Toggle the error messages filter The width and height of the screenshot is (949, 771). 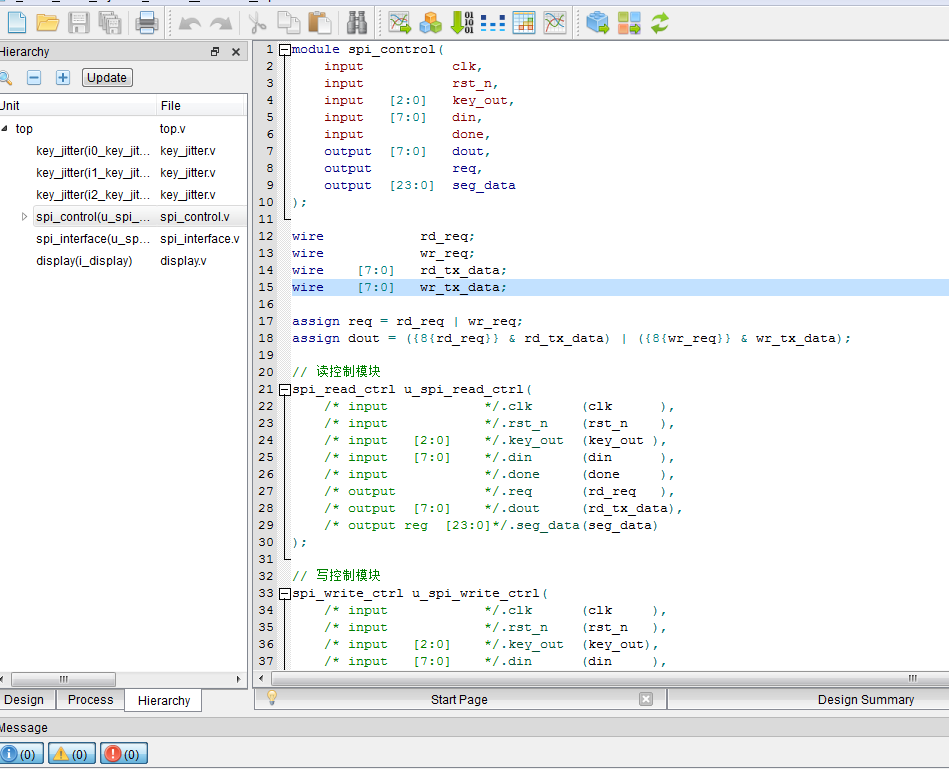124,754
